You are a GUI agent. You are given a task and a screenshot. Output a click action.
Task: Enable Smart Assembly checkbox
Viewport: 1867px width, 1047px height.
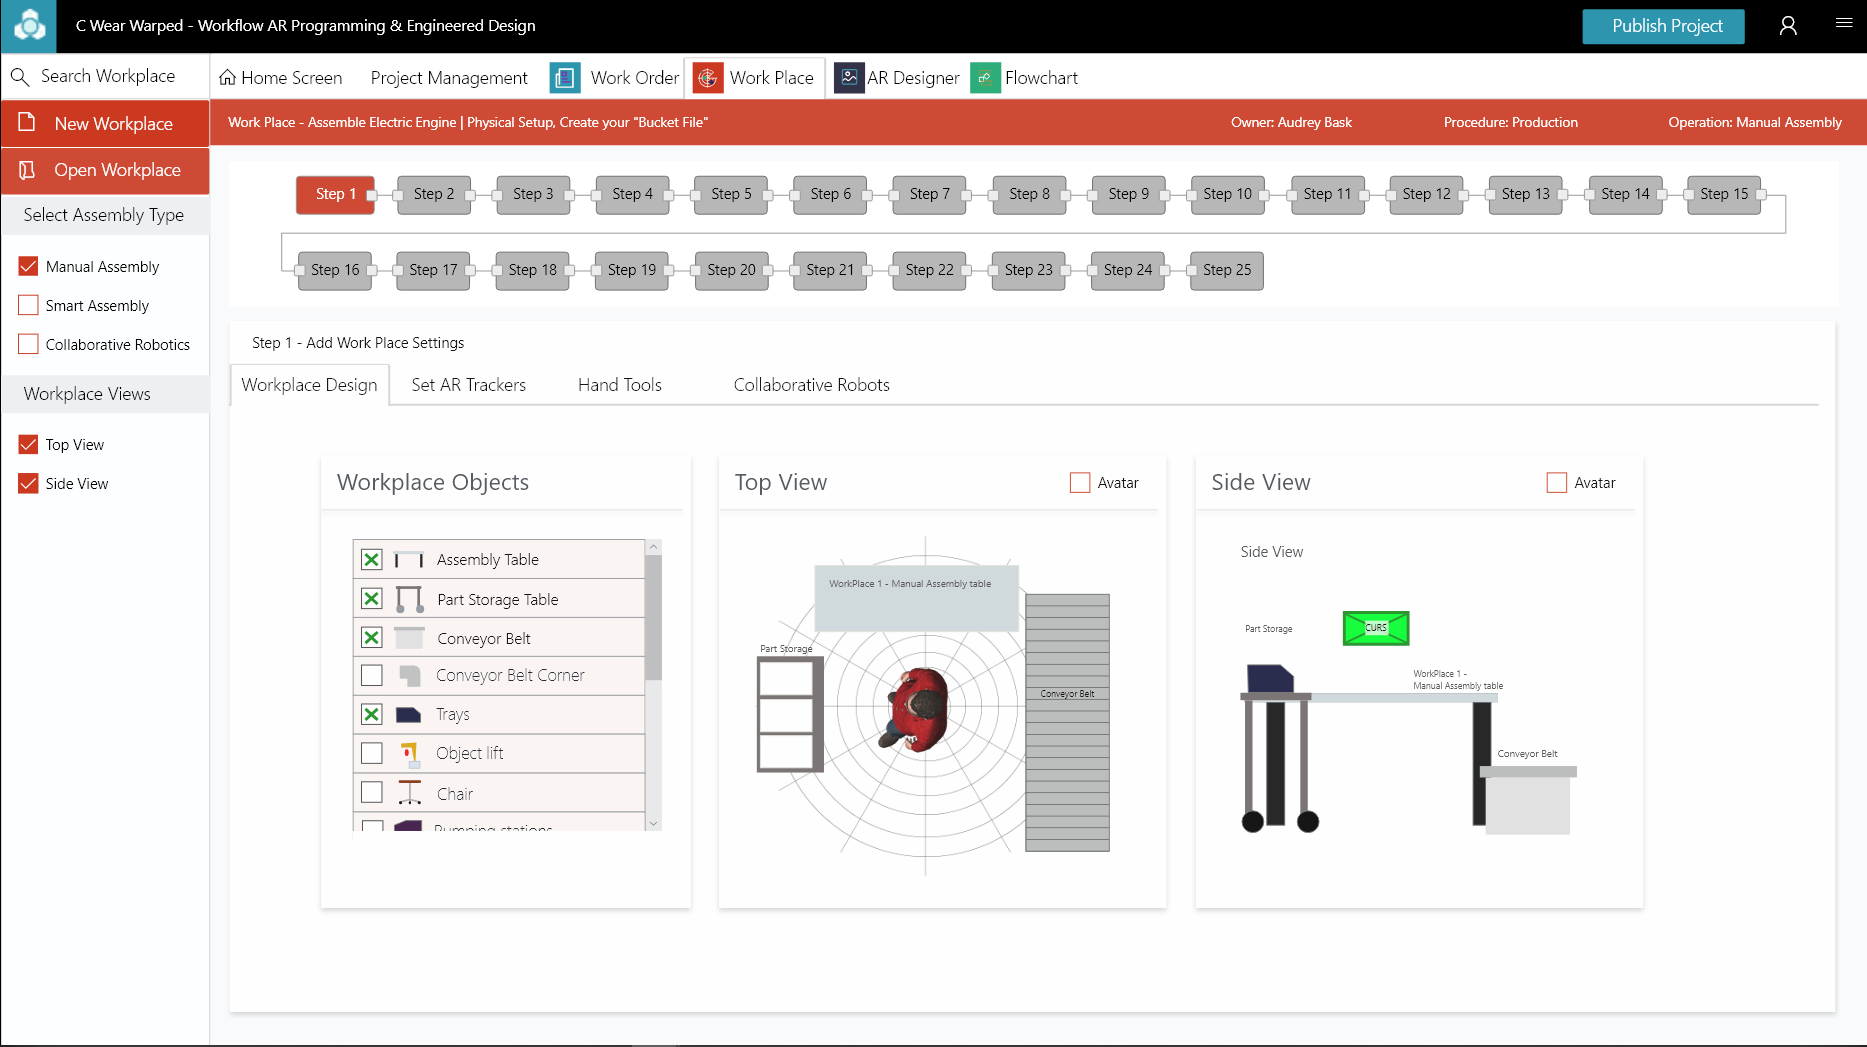28,305
